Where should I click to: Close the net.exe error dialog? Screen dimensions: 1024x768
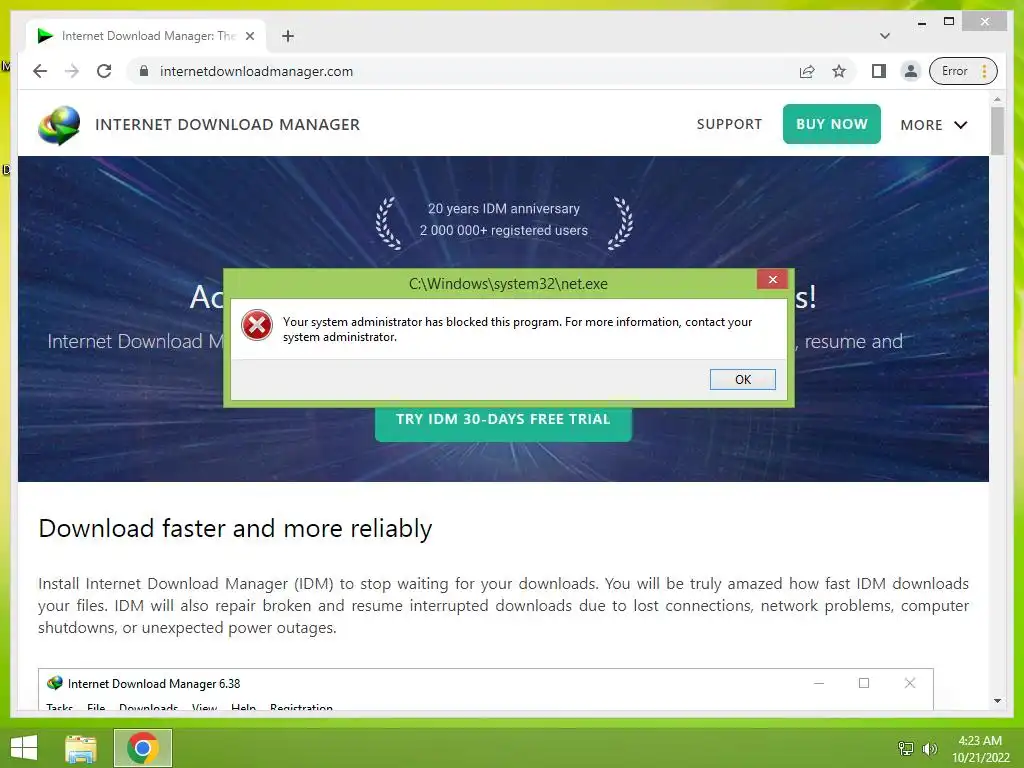click(x=773, y=280)
